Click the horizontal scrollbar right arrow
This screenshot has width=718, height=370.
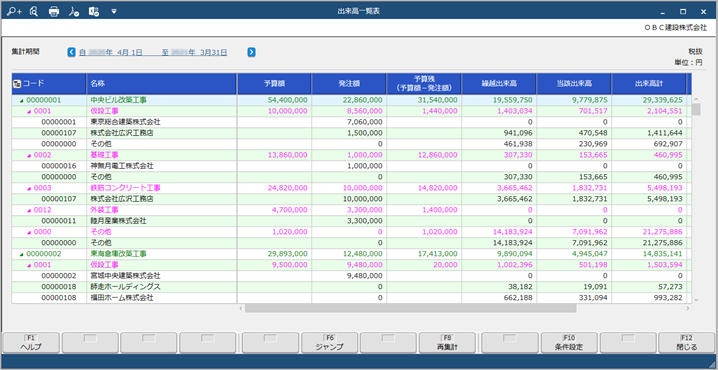tap(688, 309)
